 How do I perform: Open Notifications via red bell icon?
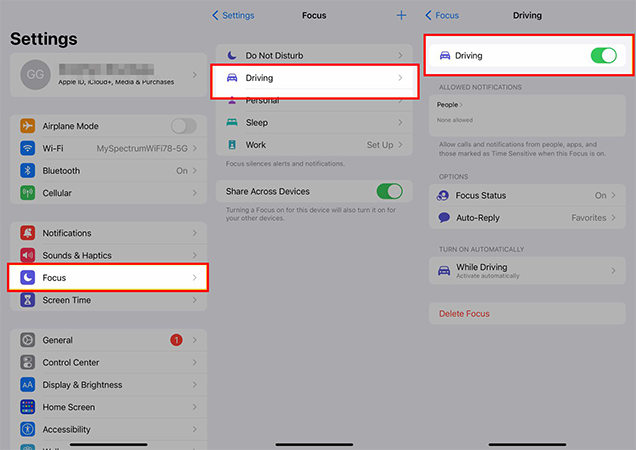pos(27,233)
